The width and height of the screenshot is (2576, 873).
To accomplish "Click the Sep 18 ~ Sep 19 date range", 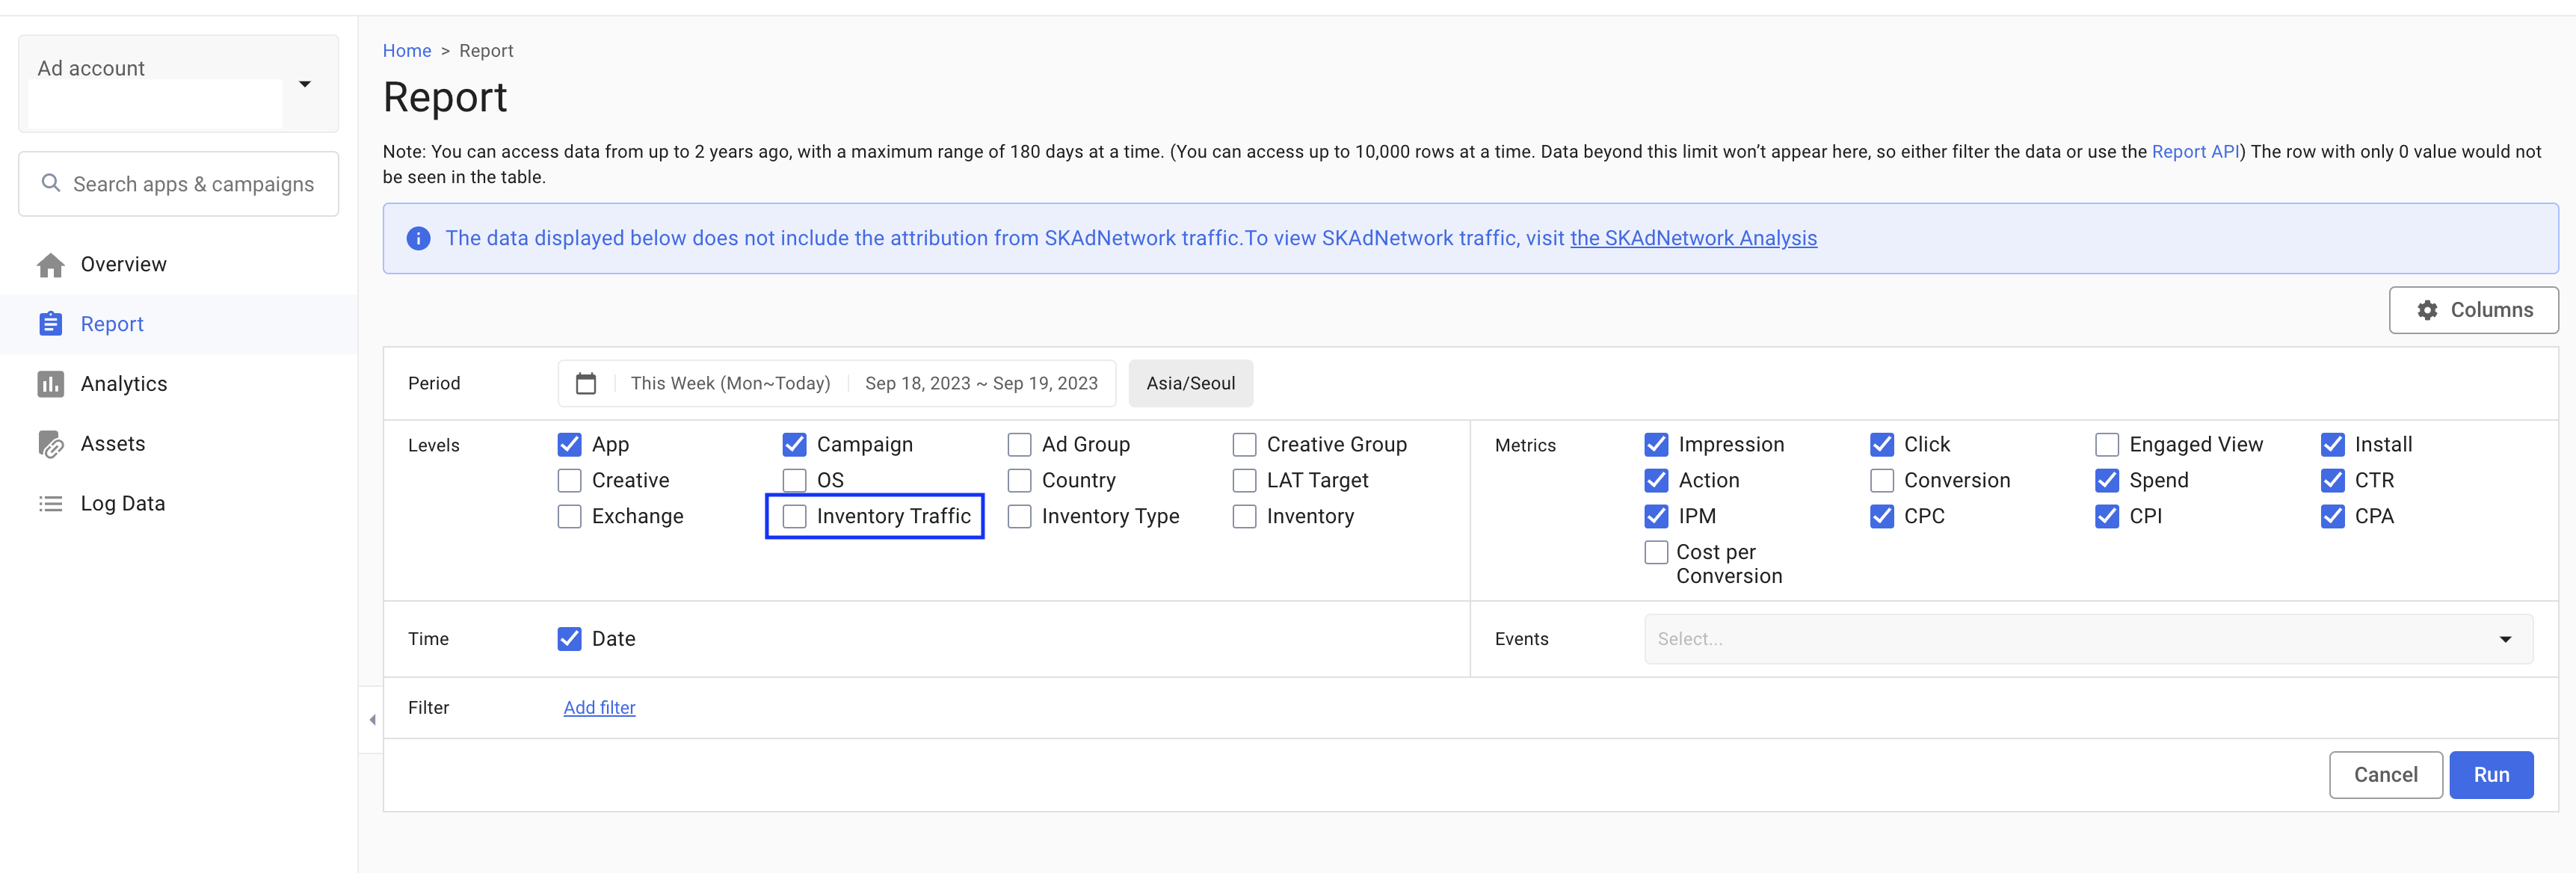I will 981,384.
